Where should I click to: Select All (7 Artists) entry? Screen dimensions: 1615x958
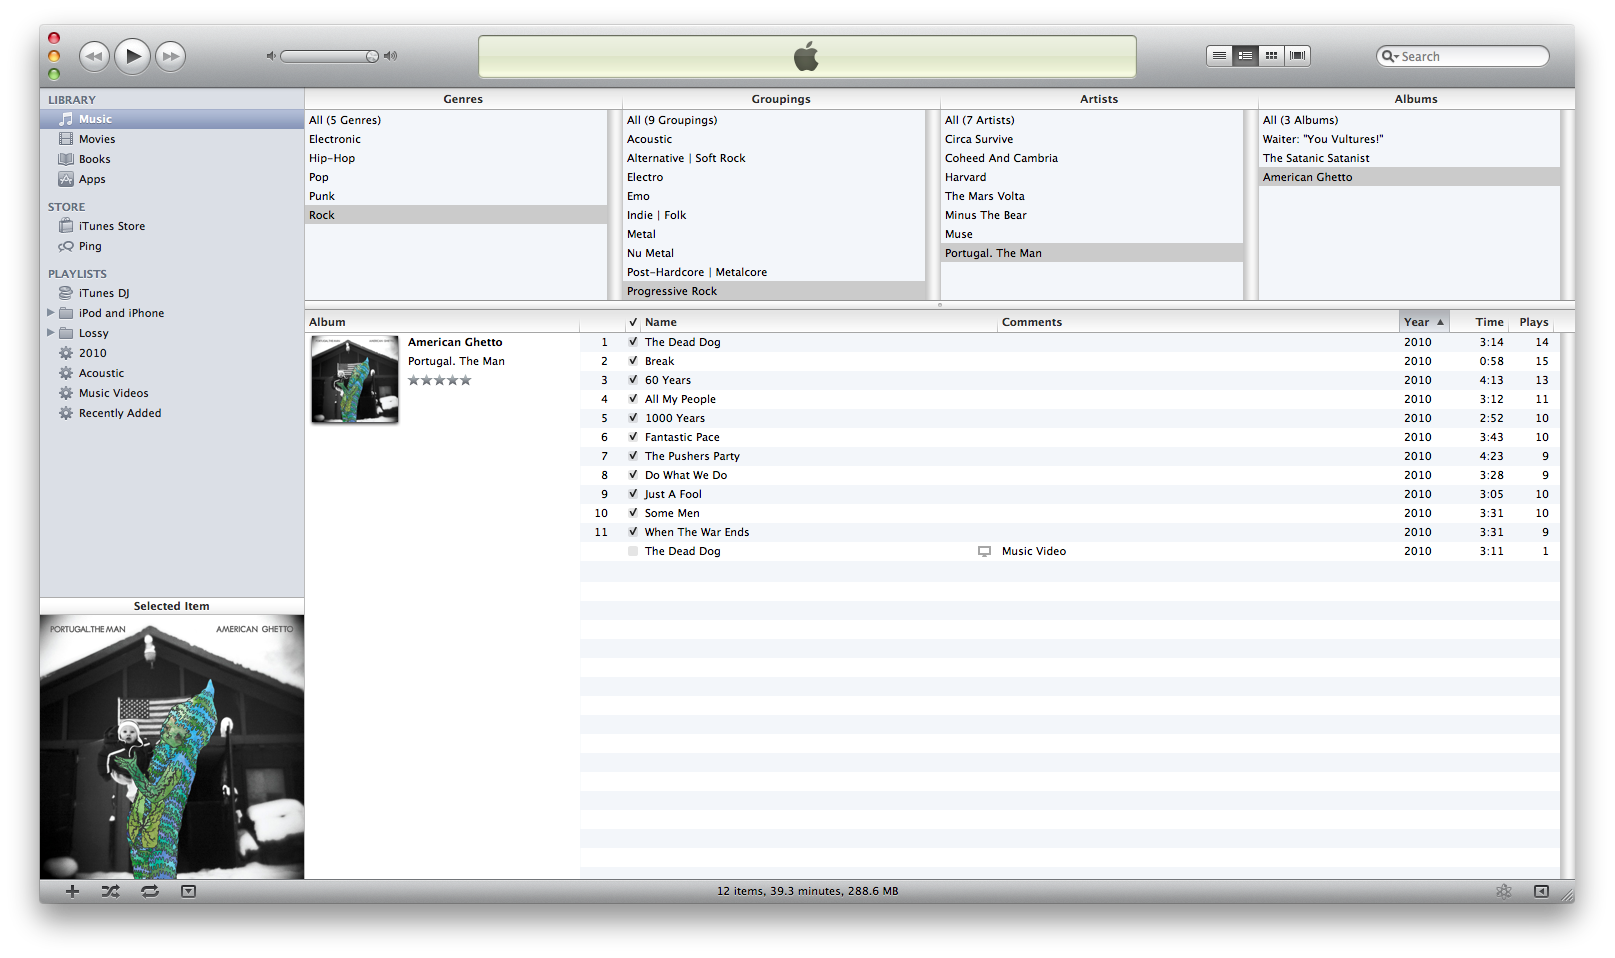(x=1092, y=120)
